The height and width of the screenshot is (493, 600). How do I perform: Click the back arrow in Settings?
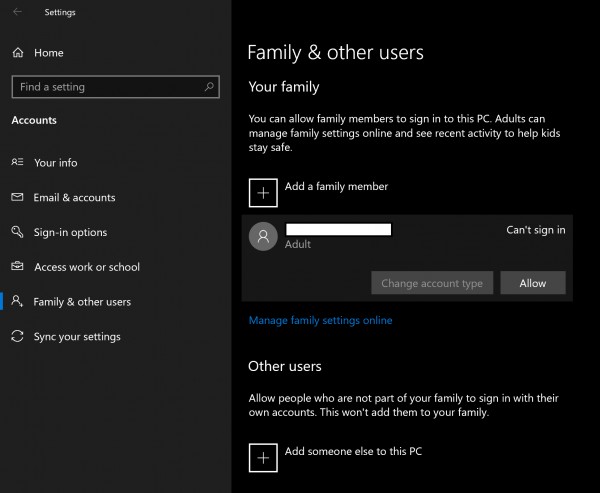point(17,11)
